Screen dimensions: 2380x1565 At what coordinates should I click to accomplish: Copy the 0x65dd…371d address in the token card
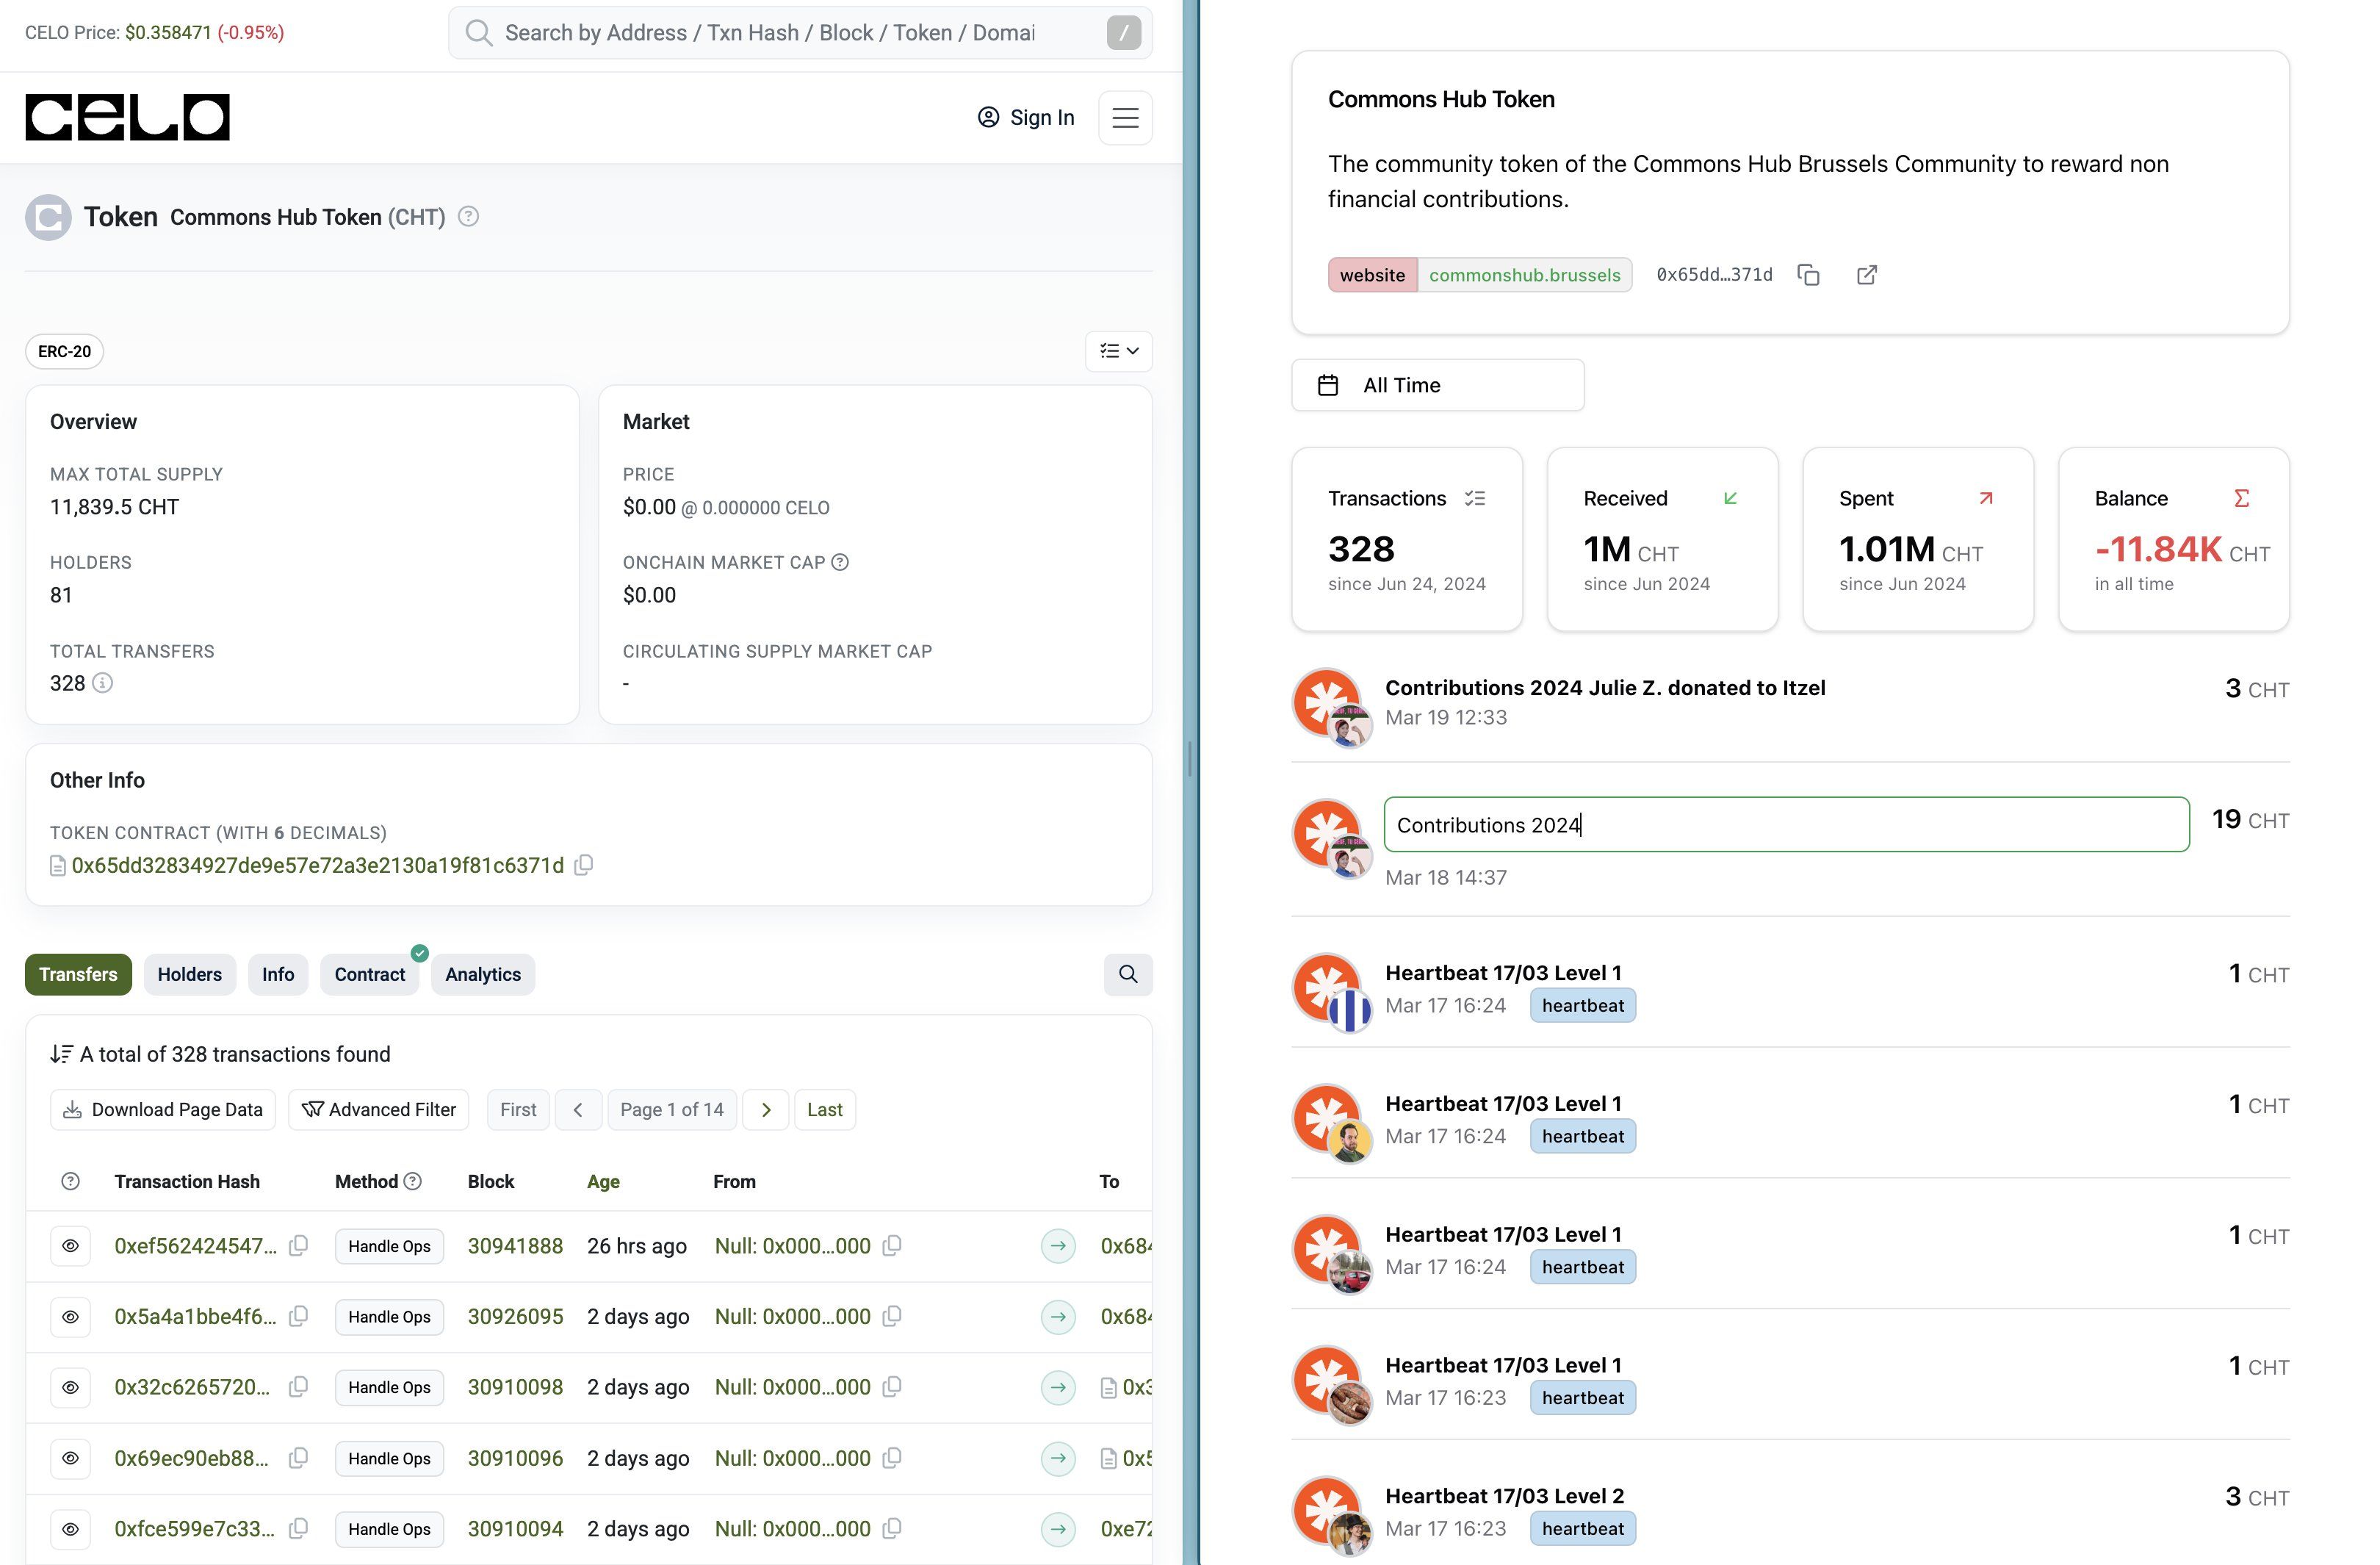[x=1808, y=275]
